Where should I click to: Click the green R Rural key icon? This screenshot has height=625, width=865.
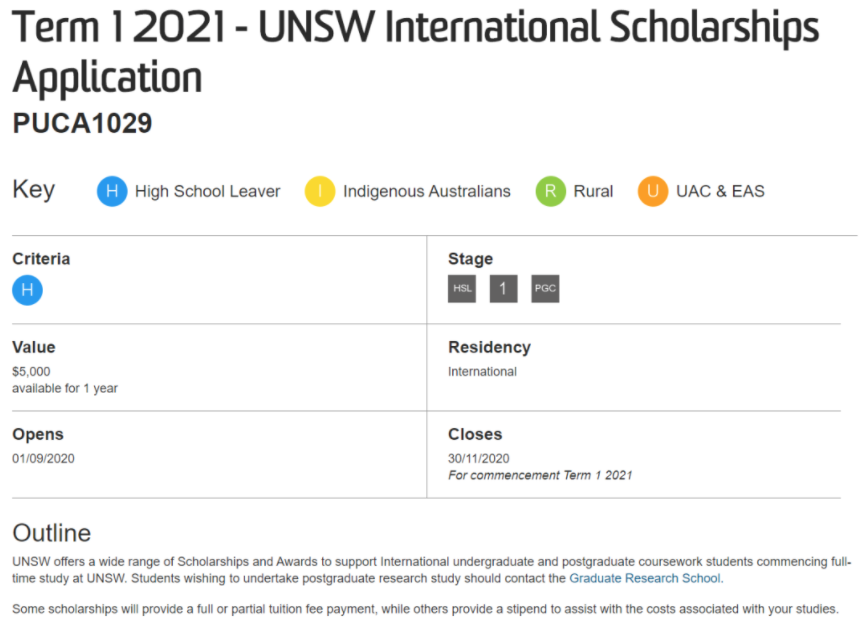551,191
